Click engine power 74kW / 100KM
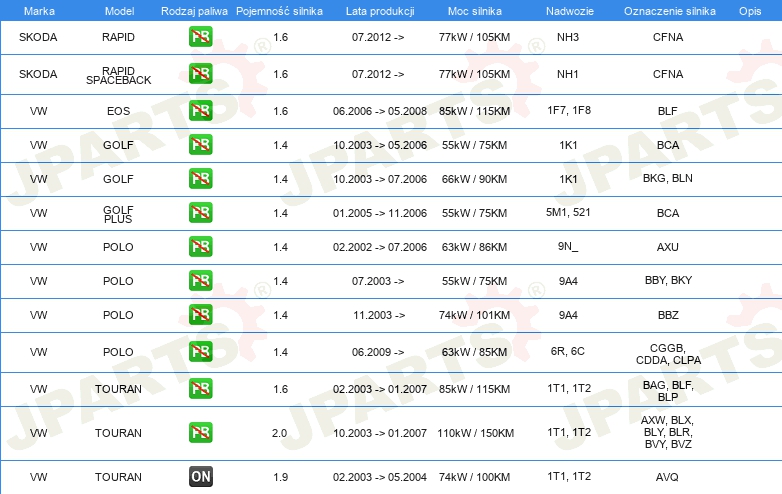The image size is (782, 494). 474,477
